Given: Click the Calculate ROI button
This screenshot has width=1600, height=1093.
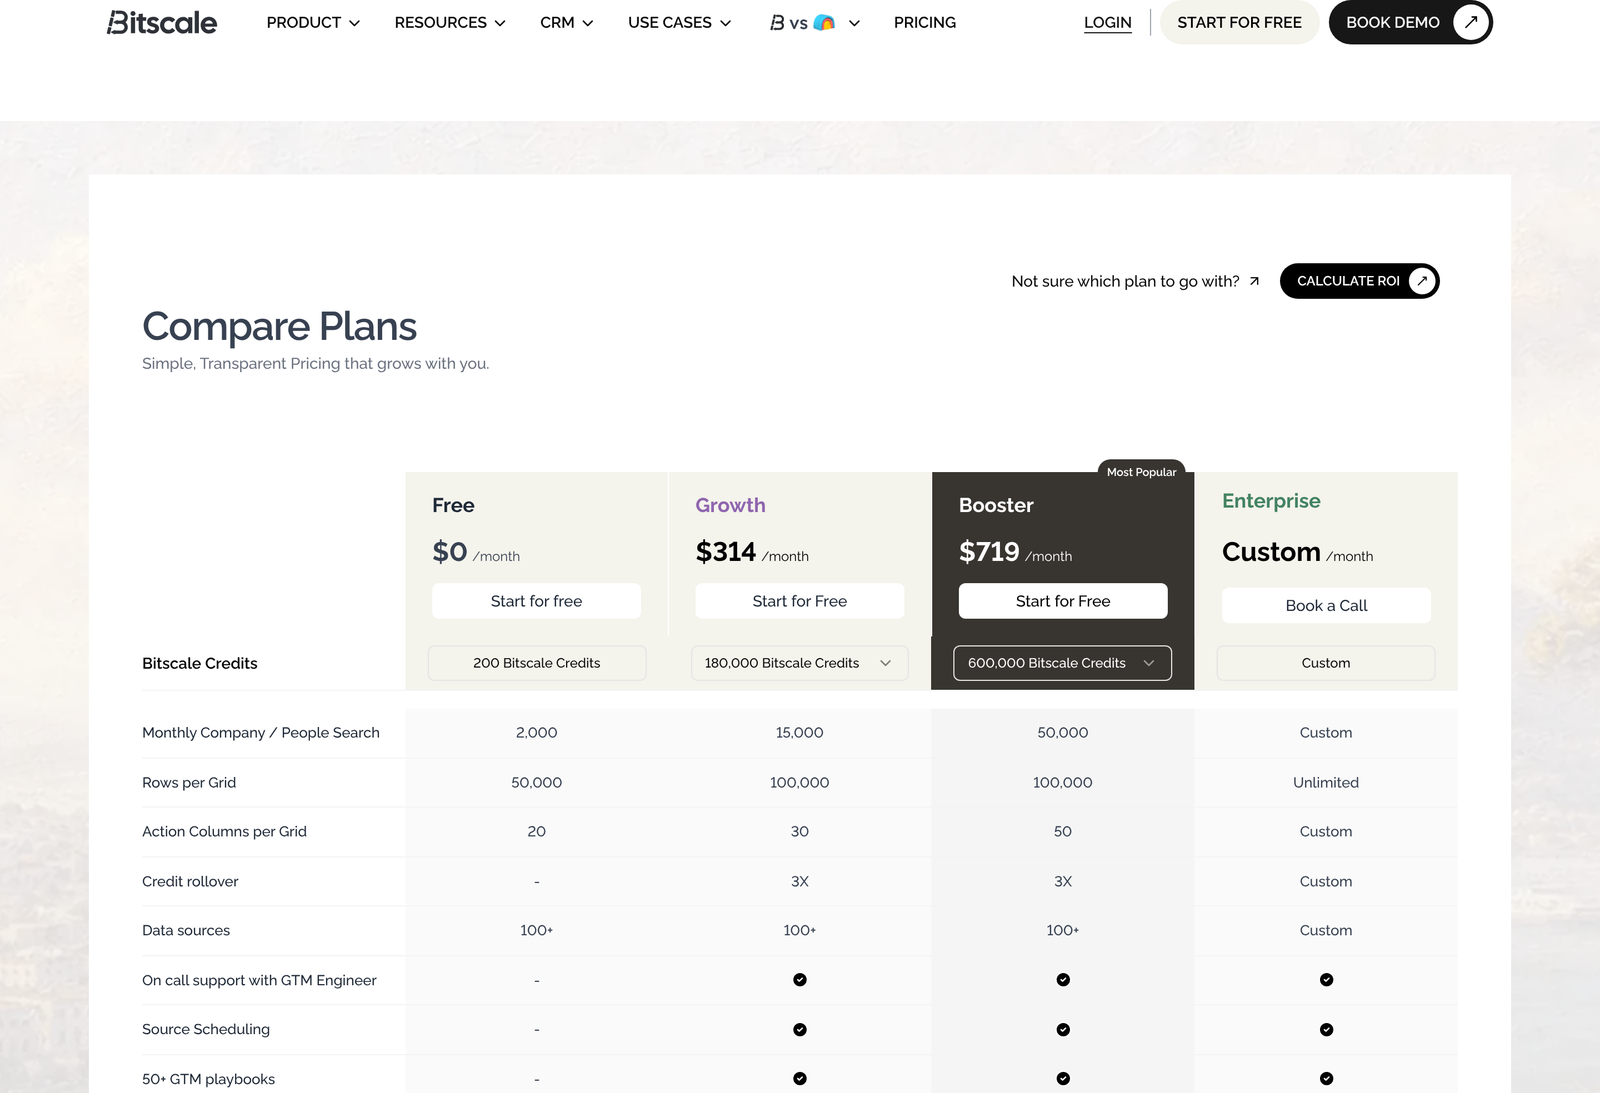Looking at the screenshot, I should 1360,281.
